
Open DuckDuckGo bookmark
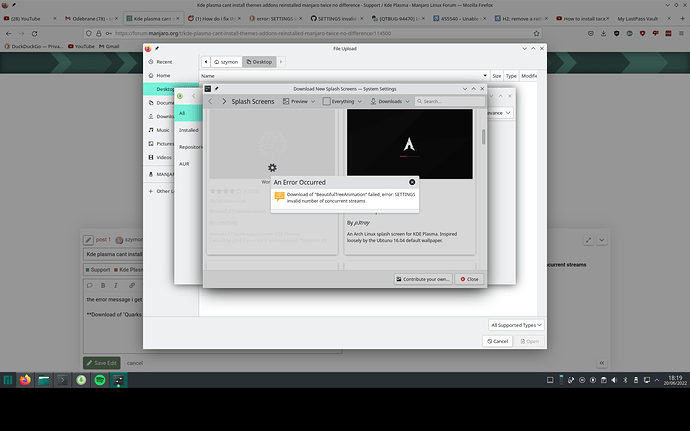[x=33, y=46]
